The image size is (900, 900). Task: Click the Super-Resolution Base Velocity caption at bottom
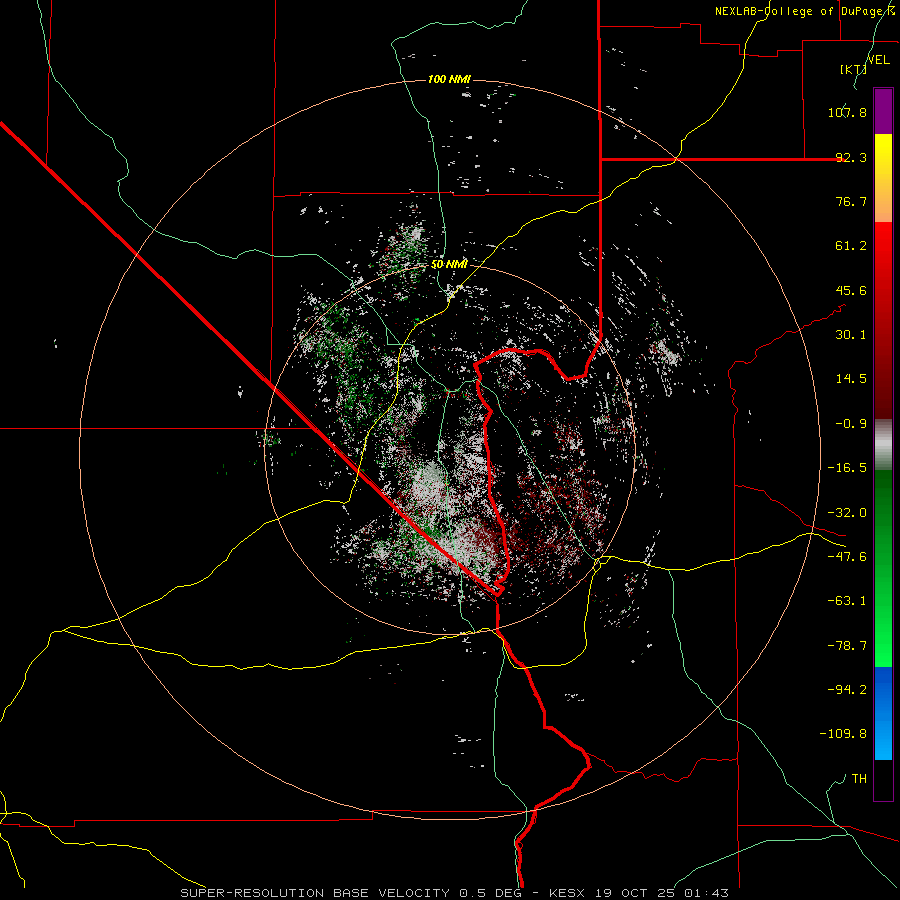click(455, 893)
